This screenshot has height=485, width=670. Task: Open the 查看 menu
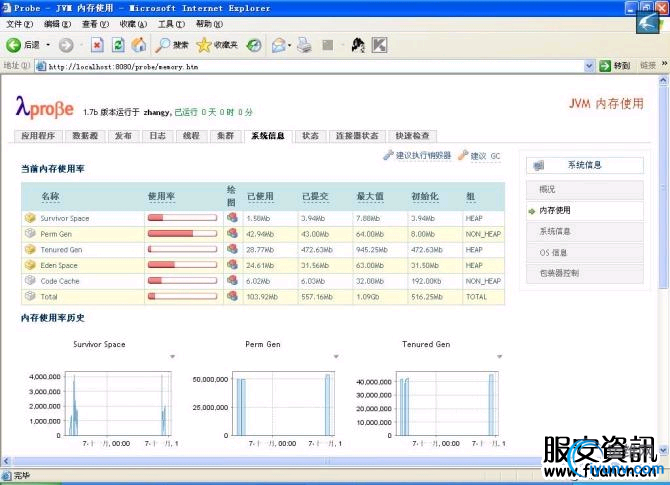tap(95, 24)
